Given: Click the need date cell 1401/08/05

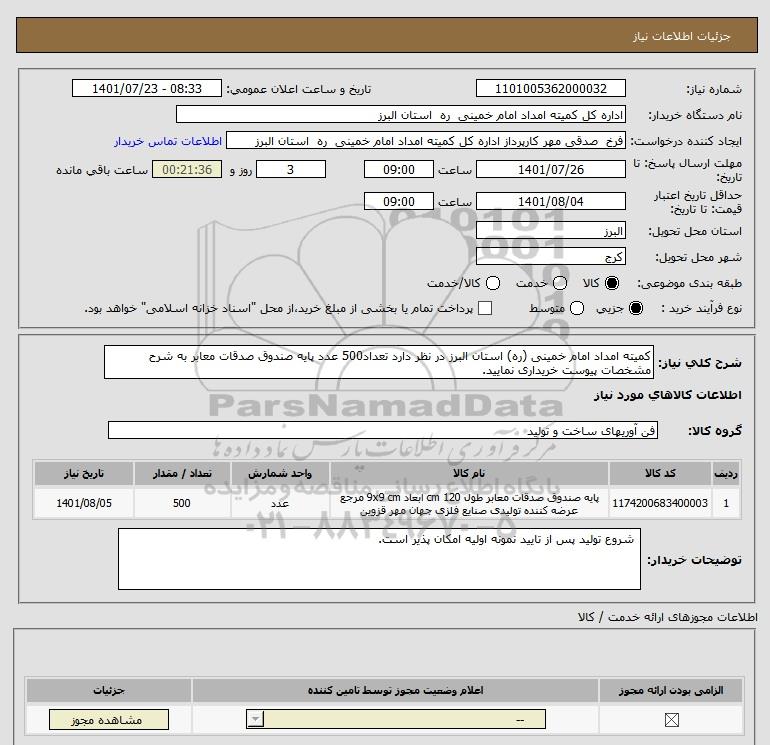Looking at the screenshot, I should [84, 503].
